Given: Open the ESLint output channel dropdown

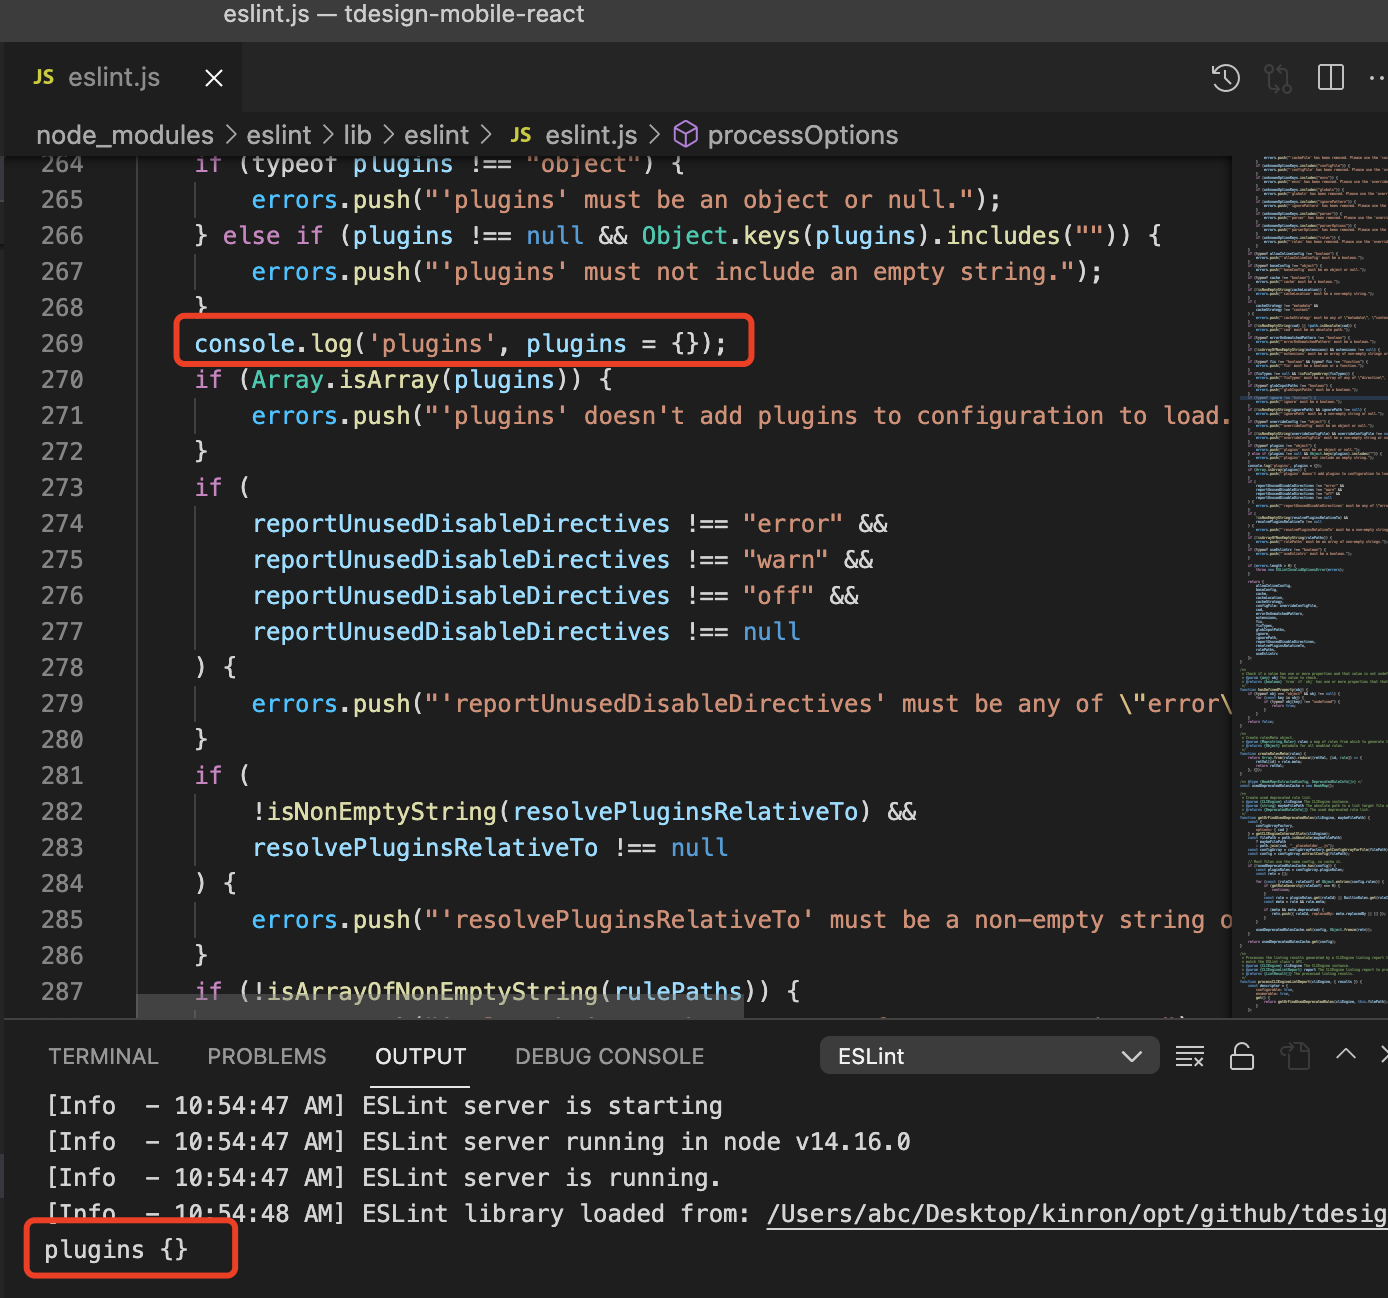Looking at the screenshot, I should 988,1055.
